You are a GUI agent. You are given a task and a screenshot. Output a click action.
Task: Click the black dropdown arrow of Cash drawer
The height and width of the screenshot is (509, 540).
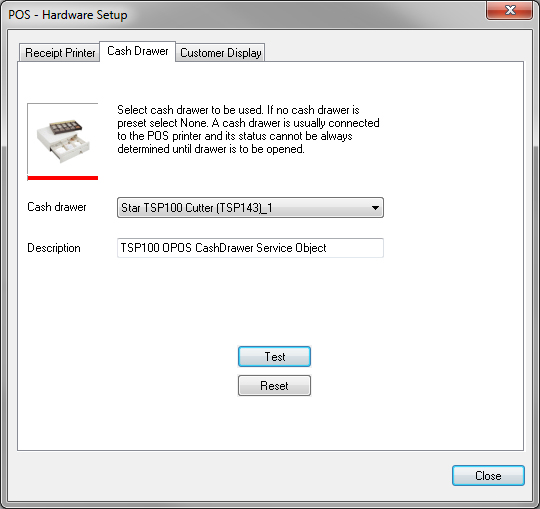(375, 208)
